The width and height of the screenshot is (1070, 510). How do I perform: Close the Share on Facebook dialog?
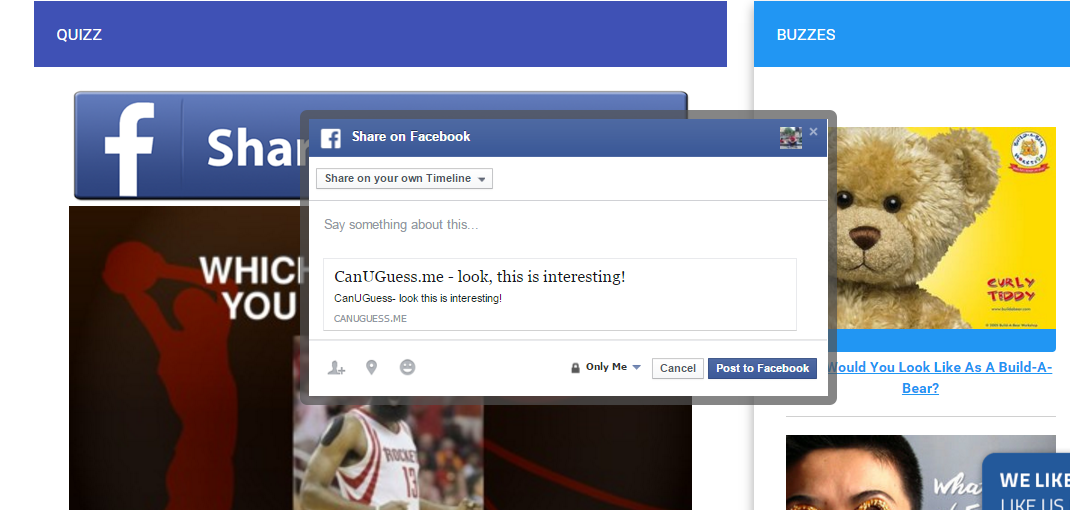pyautogui.click(x=813, y=132)
